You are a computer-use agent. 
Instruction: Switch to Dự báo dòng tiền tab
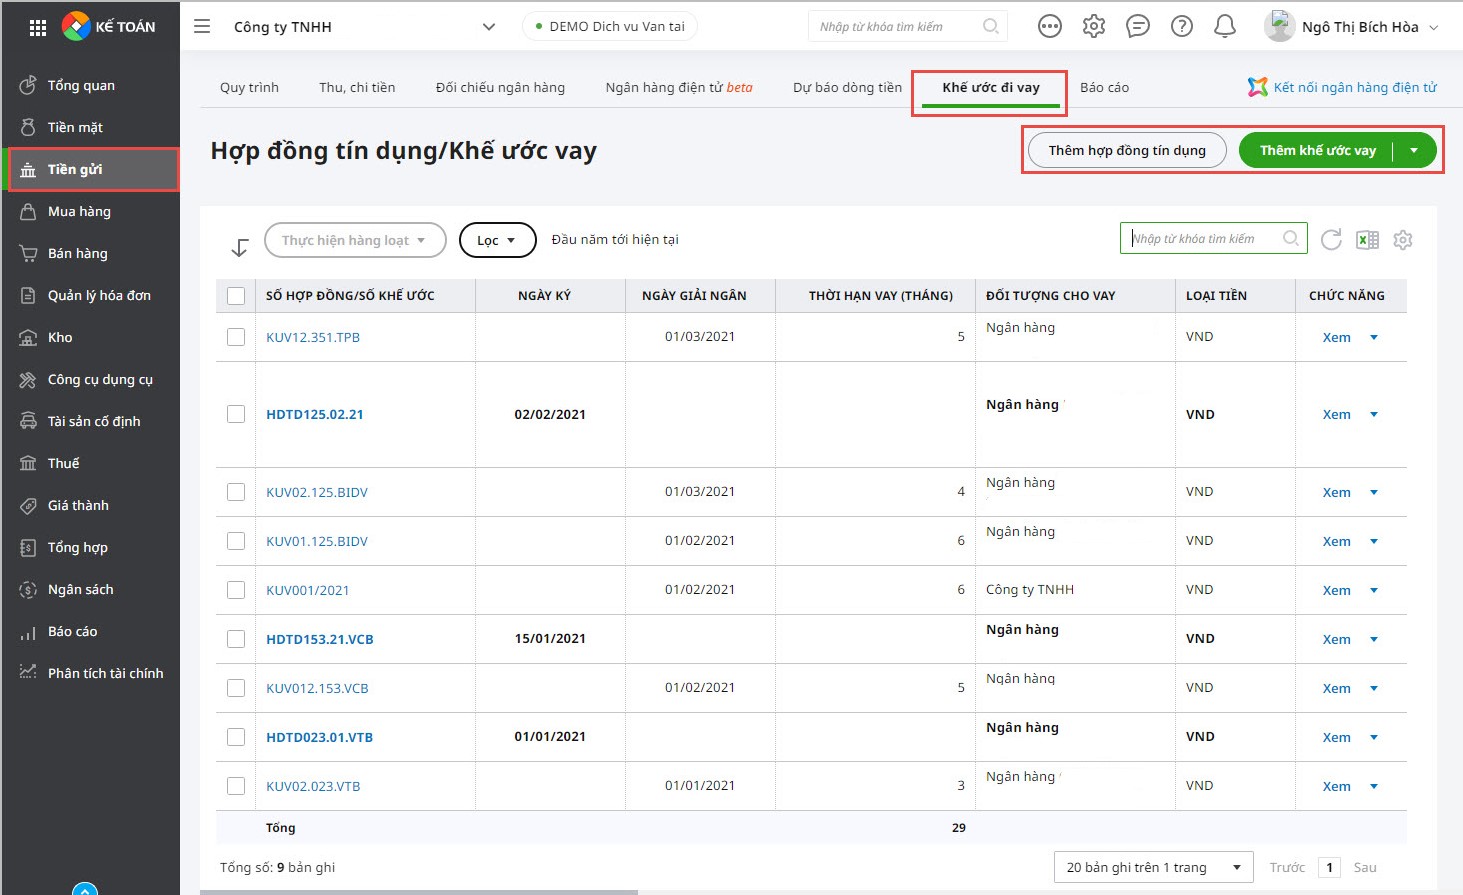pos(847,88)
